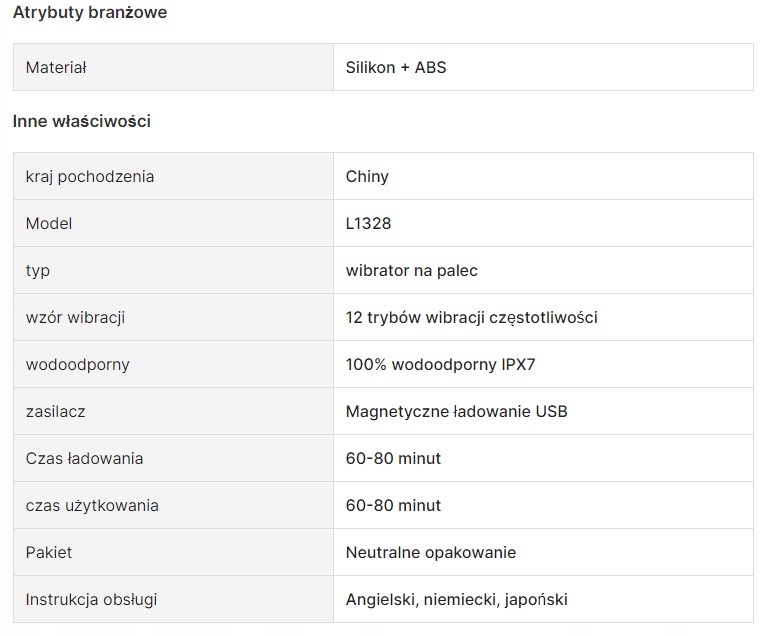This screenshot has height=636, width=761.
Task: Click the "Atrybuty branżowe" section heading
Action: [x=90, y=13]
